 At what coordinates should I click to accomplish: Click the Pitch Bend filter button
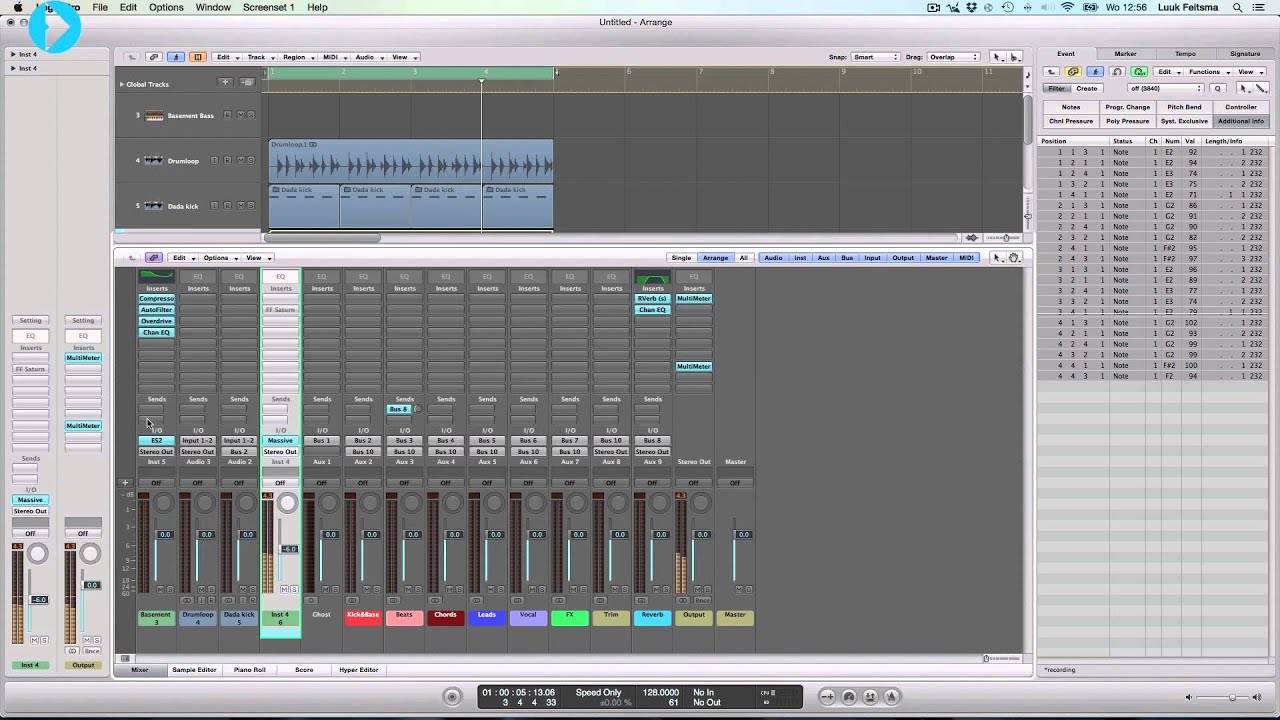(1184, 107)
